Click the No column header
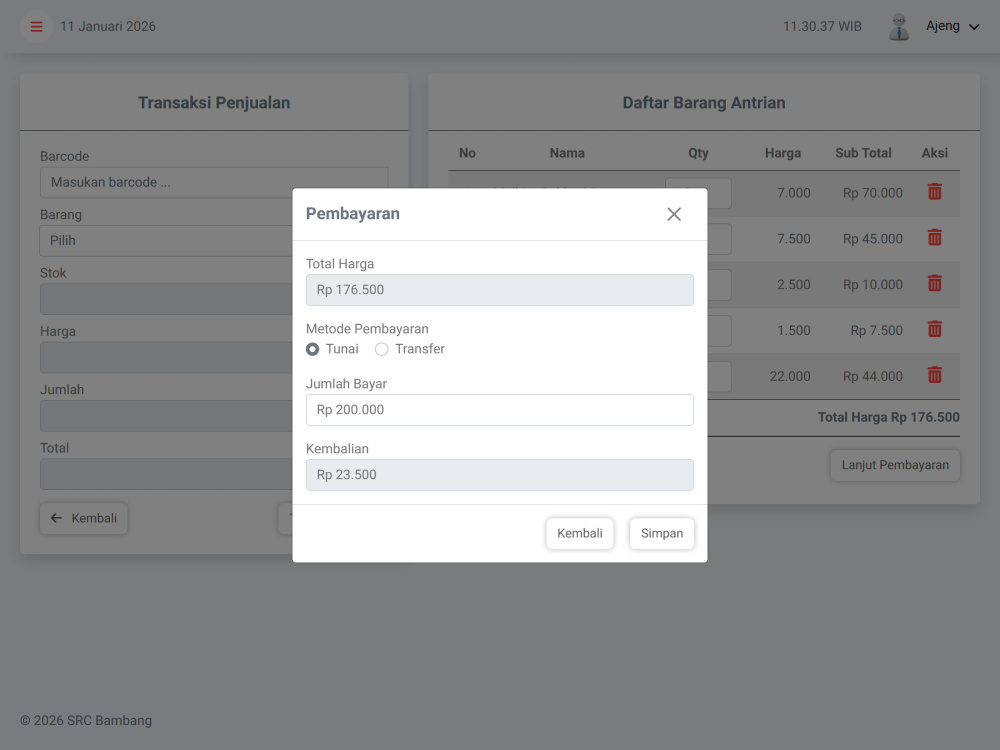 pyautogui.click(x=467, y=153)
